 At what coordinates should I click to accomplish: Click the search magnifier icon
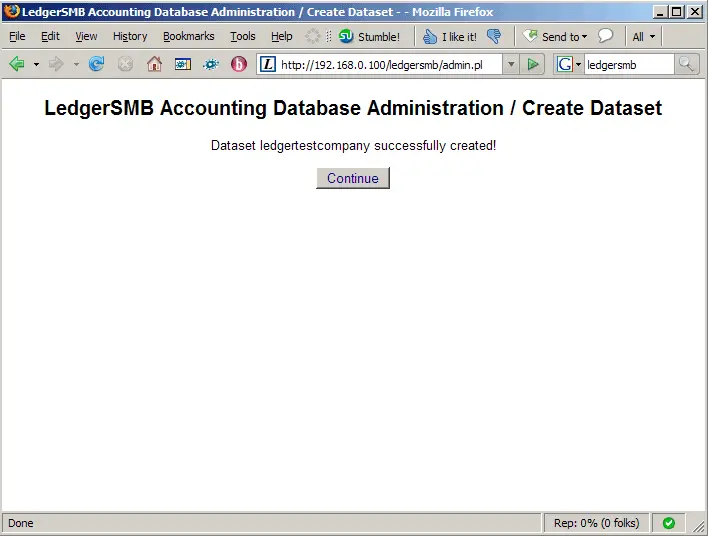[x=686, y=64]
